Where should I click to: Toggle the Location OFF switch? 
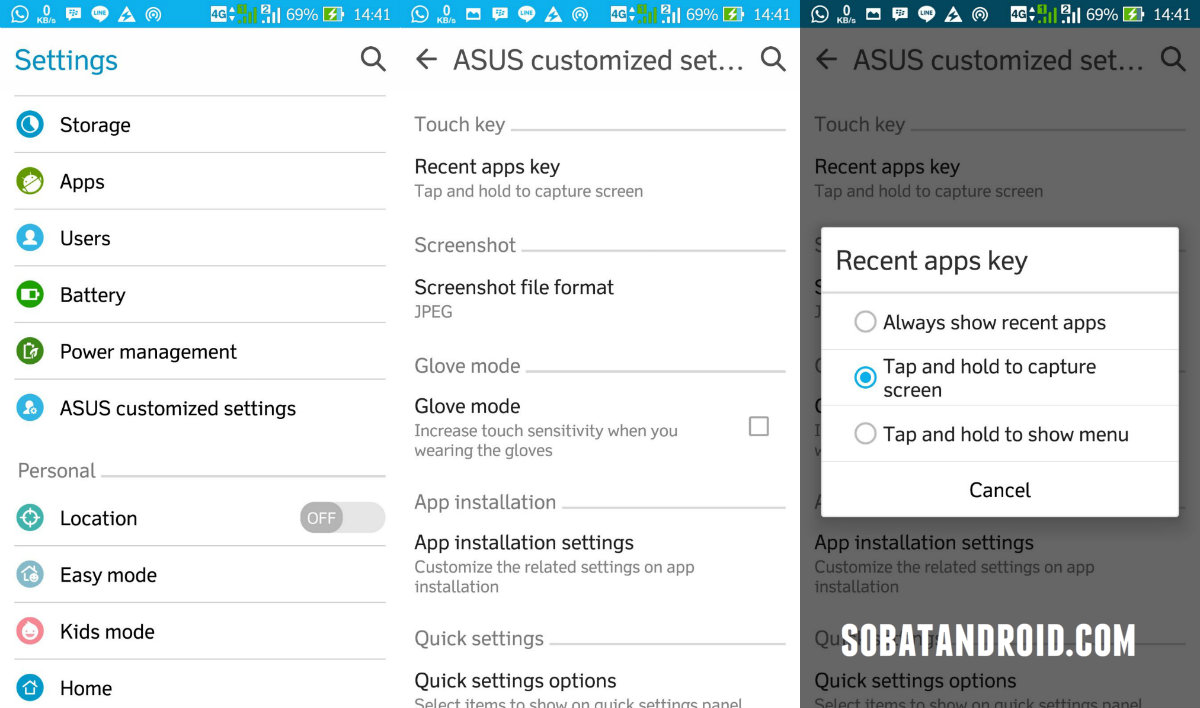342,518
